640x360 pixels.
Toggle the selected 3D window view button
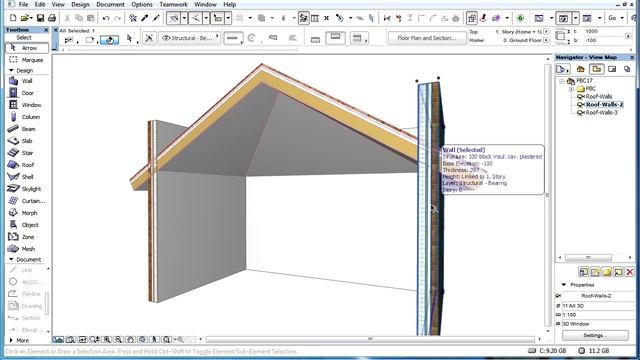[x=564, y=18]
